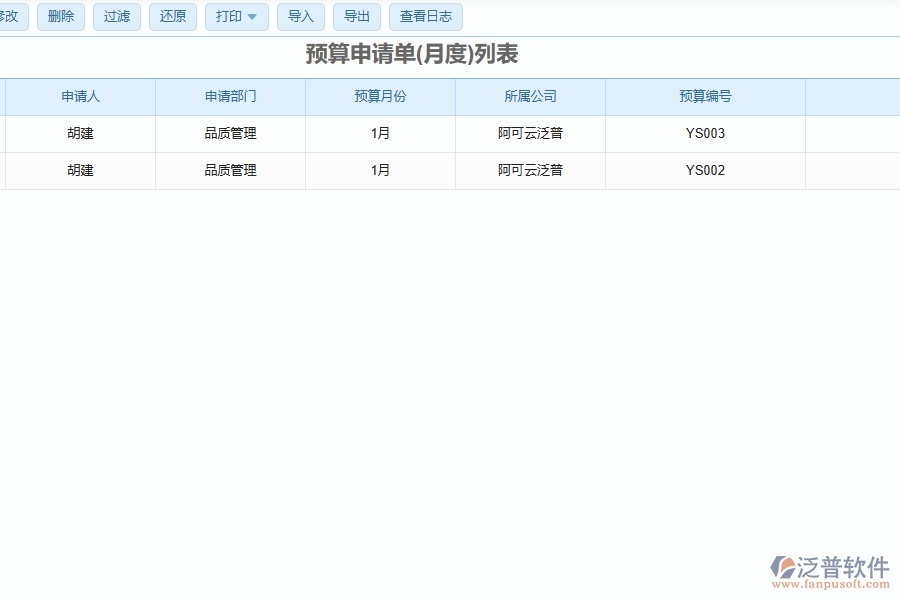The image size is (900, 600).
Task: Select the row with budget number YS002
Action: [705, 170]
